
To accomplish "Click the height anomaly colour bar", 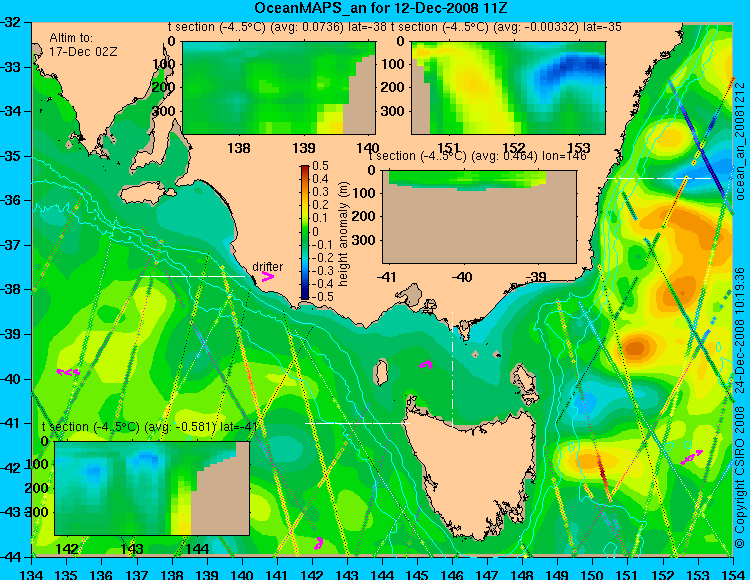I will [305, 233].
